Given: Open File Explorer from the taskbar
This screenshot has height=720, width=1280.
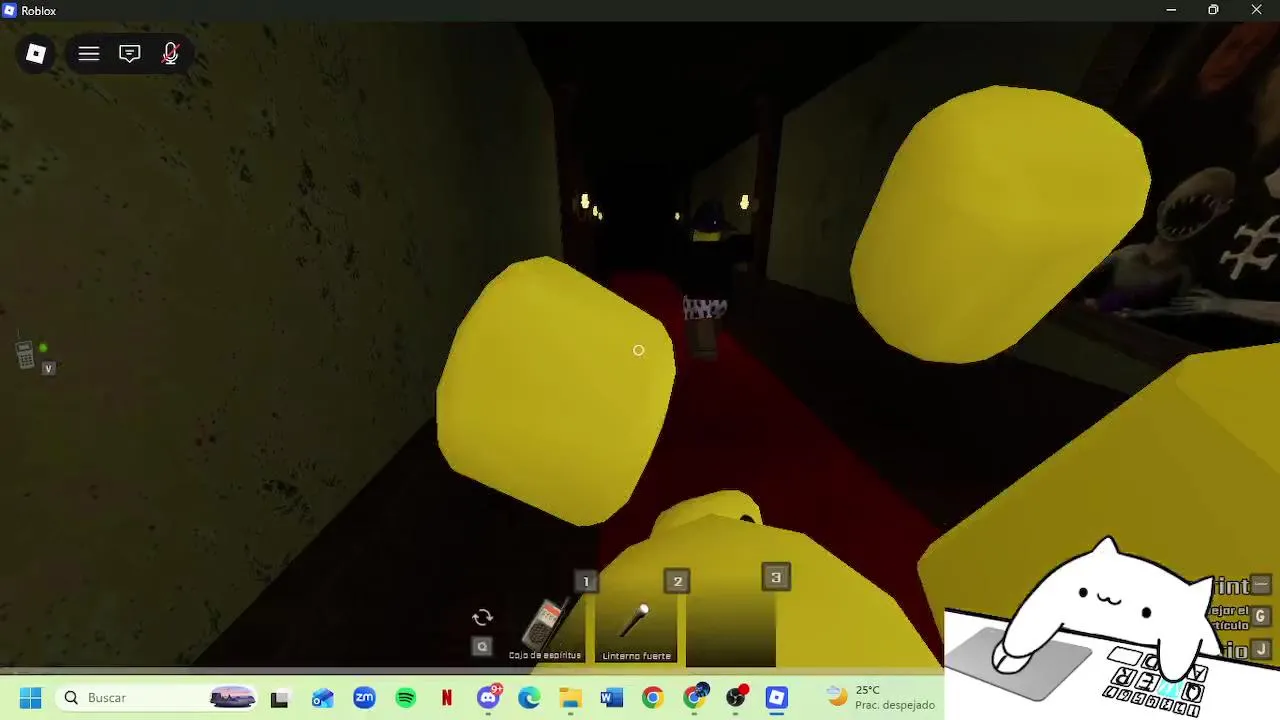Looking at the screenshot, I should pos(570,698).
